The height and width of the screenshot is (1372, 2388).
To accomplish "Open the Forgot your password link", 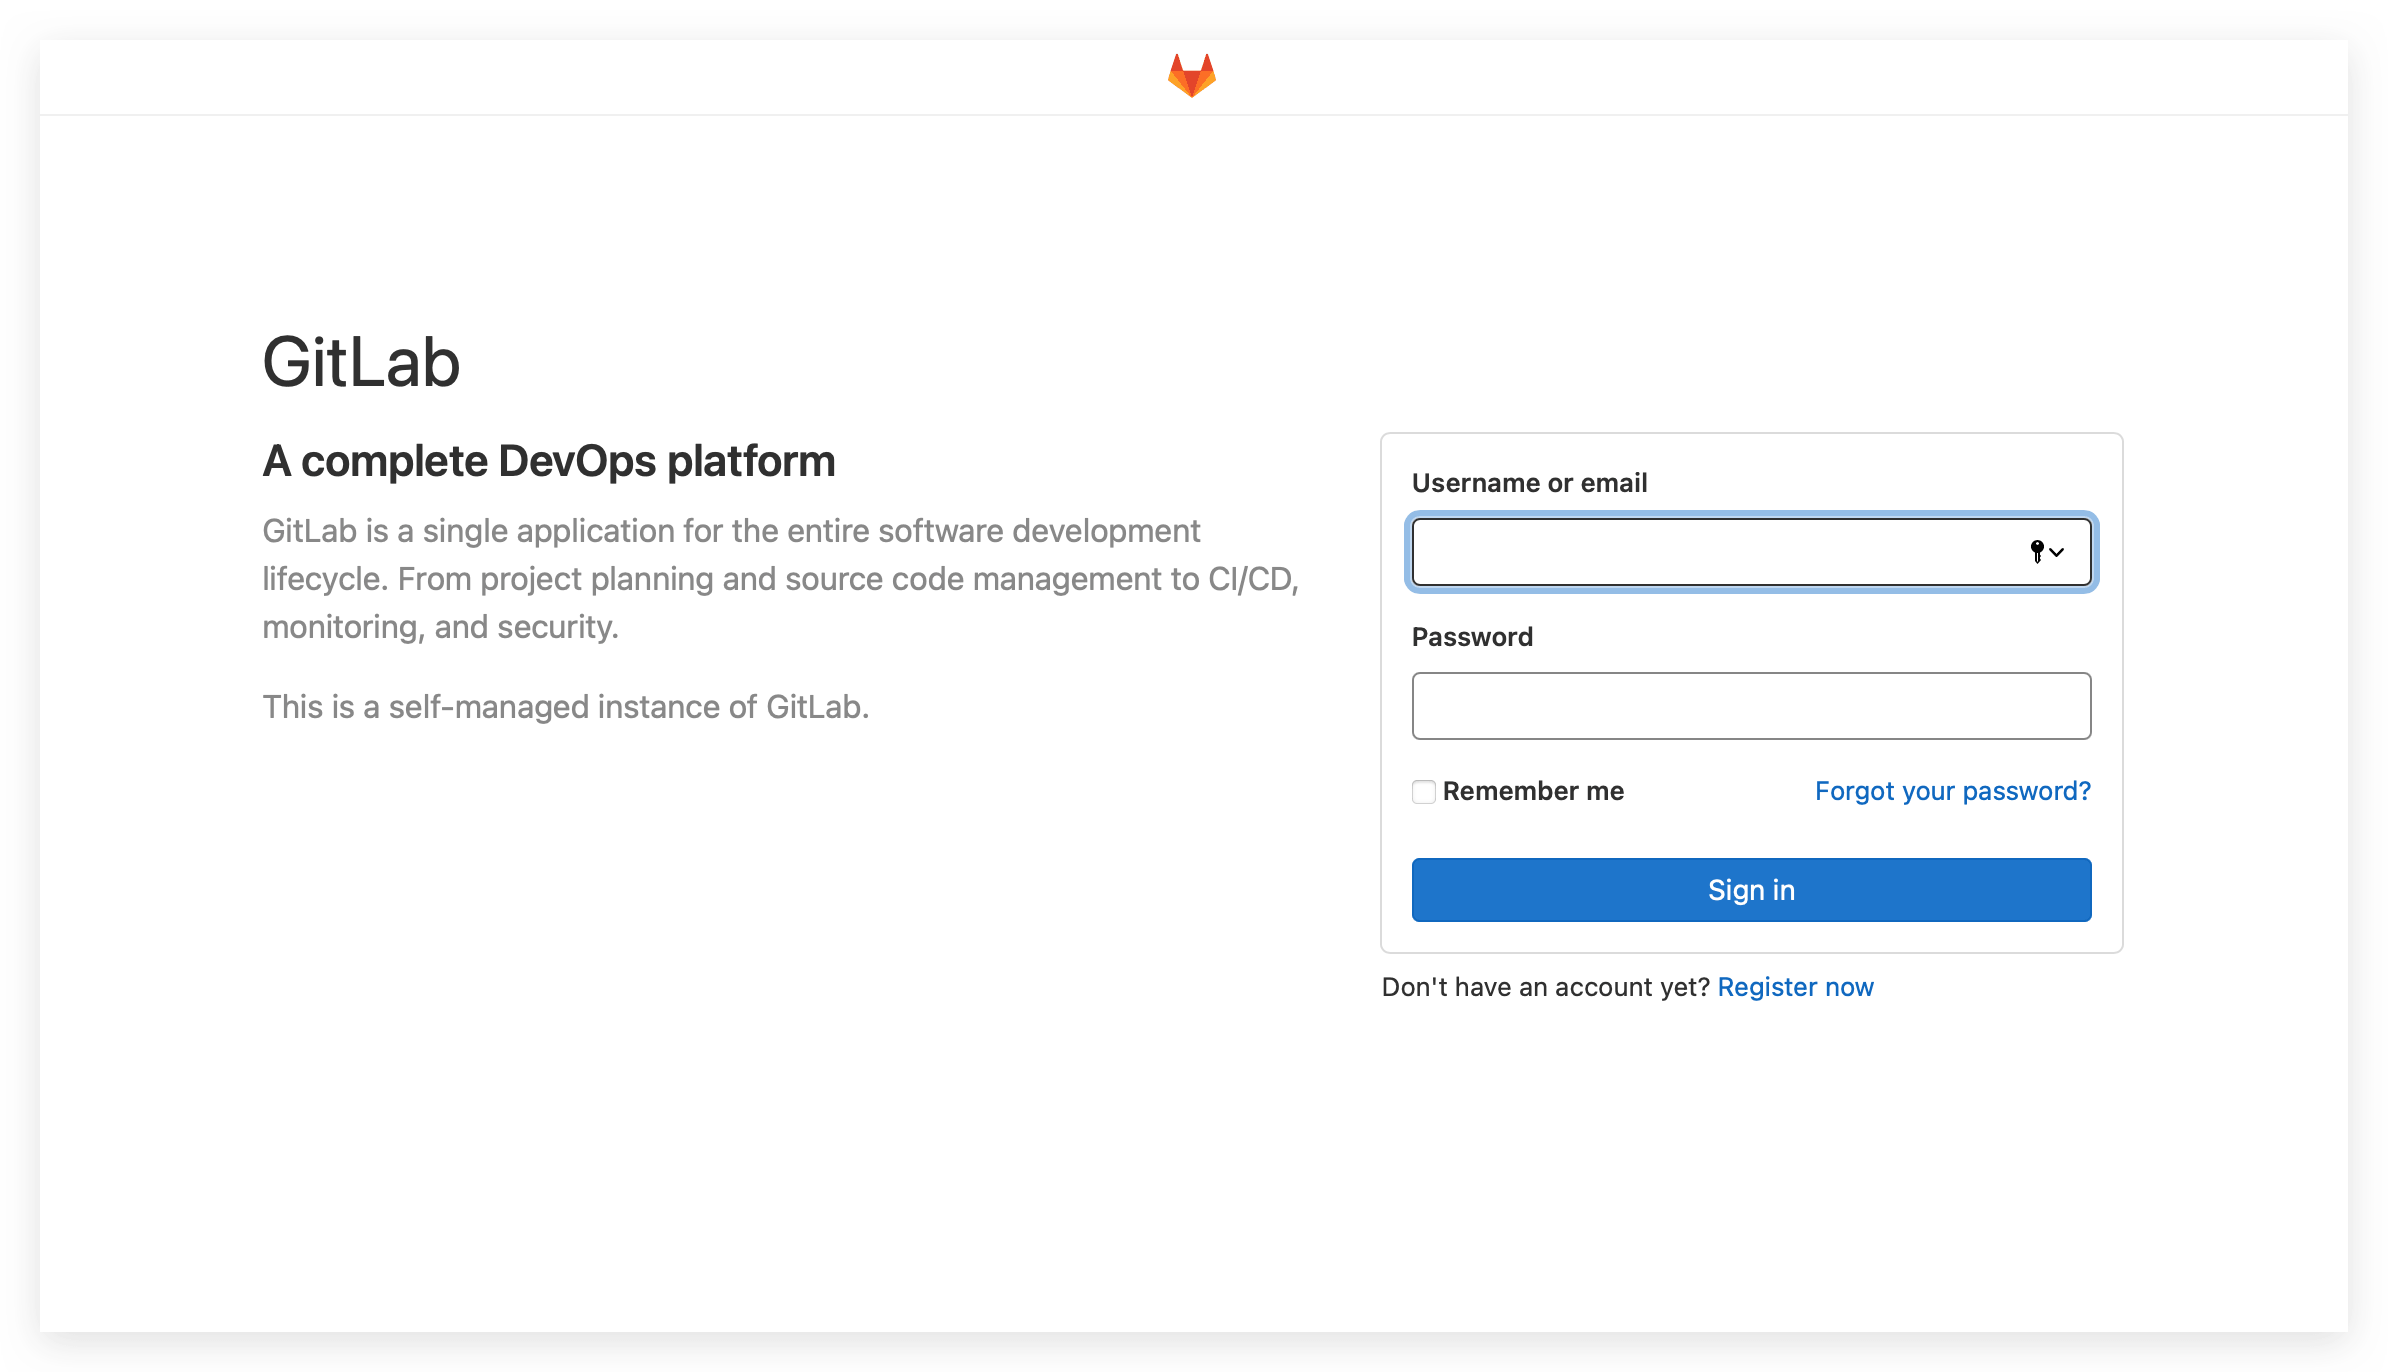I will 1953,791.
